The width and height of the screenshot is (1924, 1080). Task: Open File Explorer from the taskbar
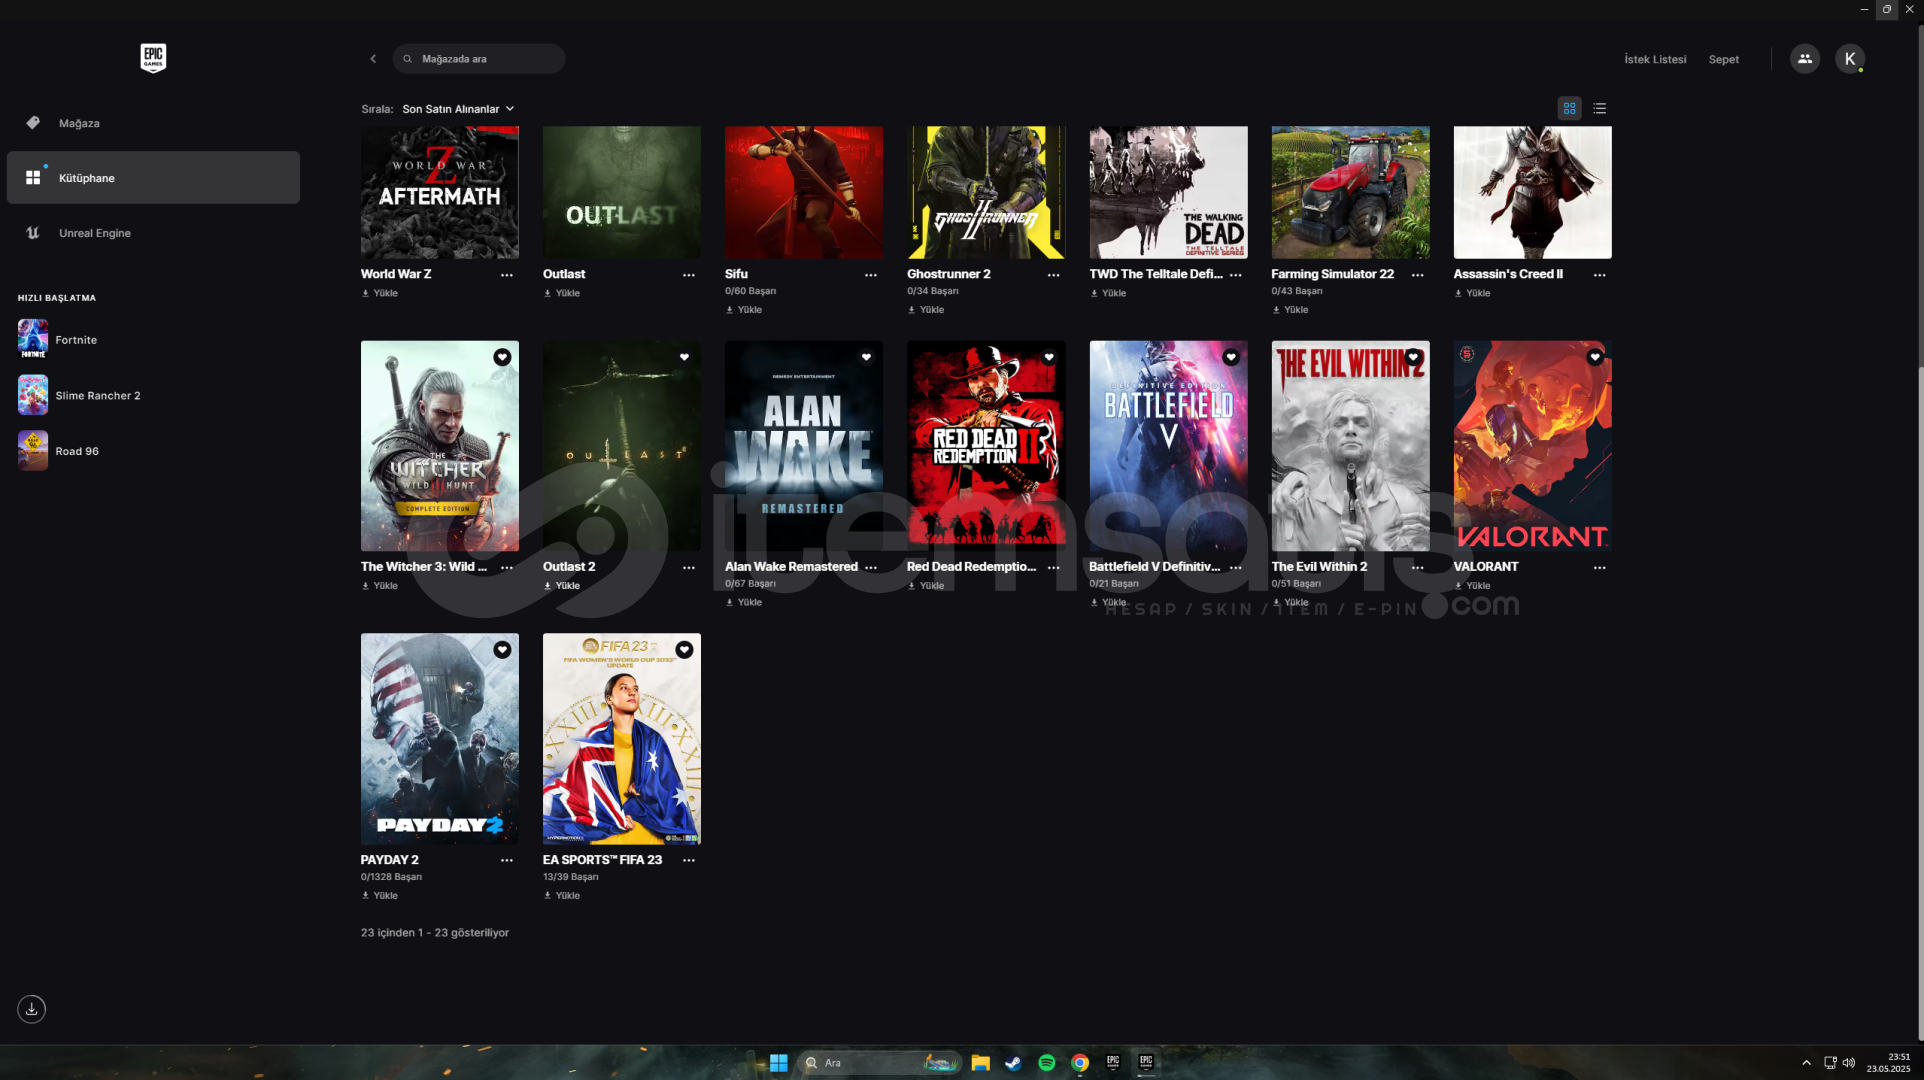980,1063
